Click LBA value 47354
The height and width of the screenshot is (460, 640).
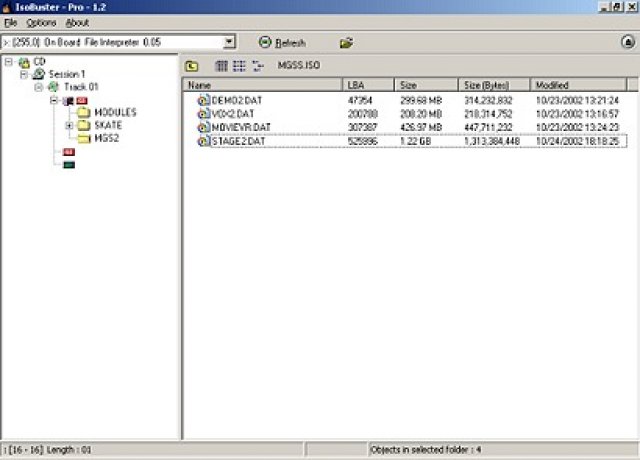click(x=360, y=100)
